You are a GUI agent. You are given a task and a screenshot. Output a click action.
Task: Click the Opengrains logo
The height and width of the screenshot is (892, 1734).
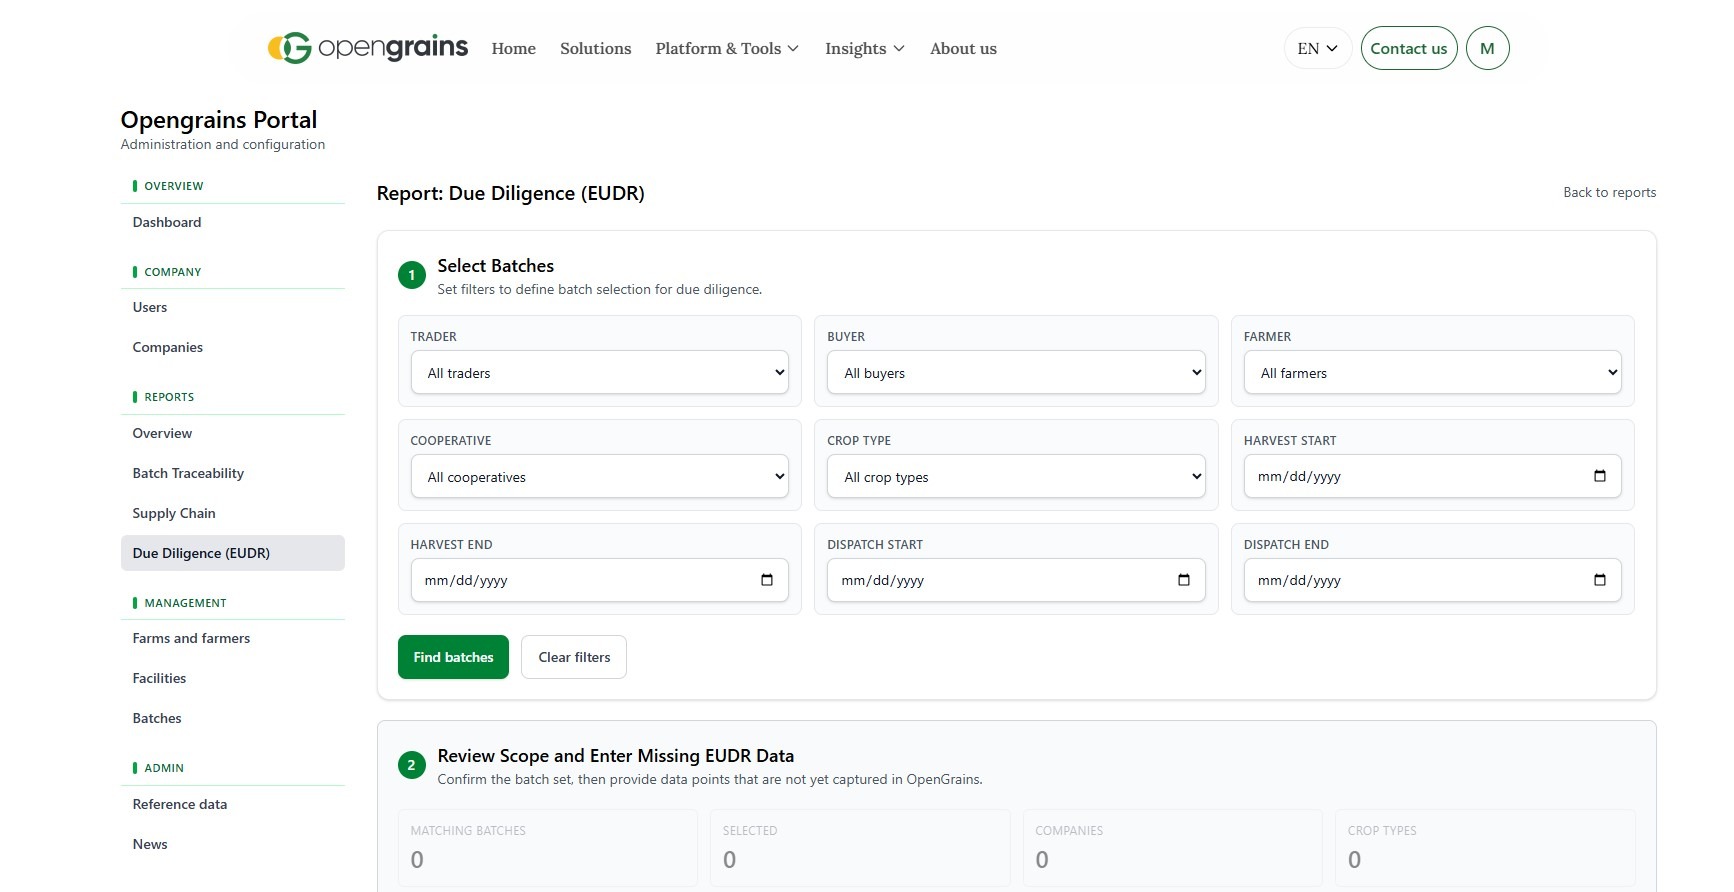click(368, 48)
